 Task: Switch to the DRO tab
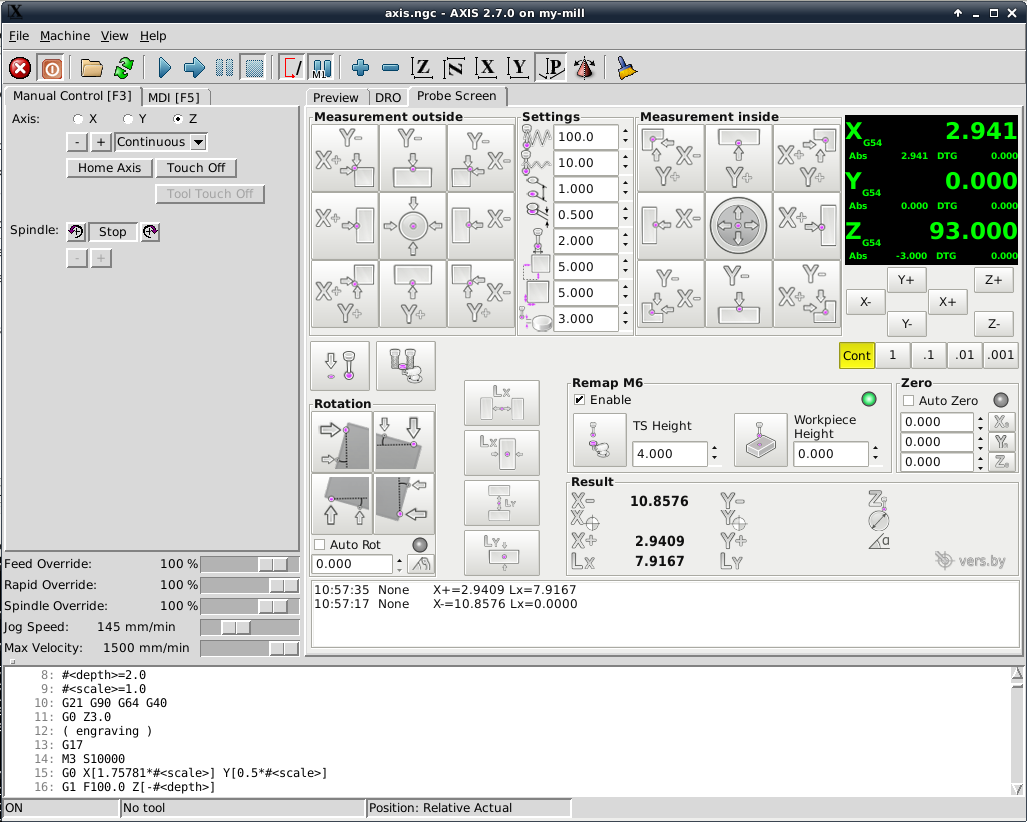pos(387,97)
